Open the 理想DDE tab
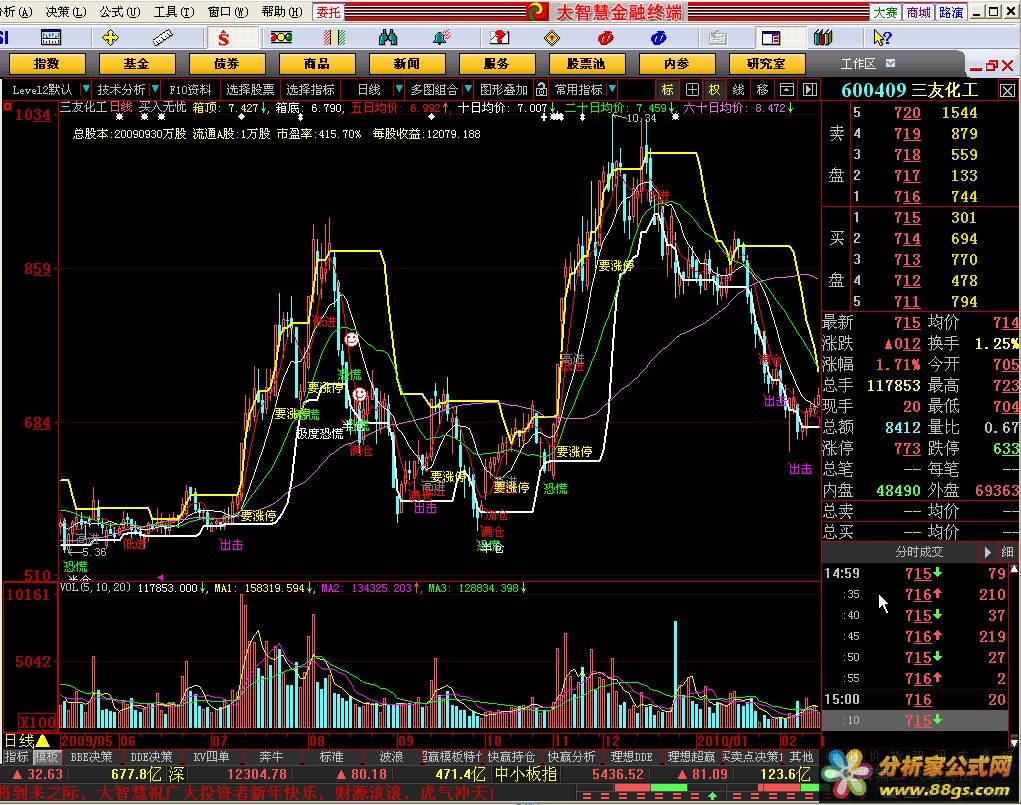Viewport: 1021px width, 805px height. (632, 757)
